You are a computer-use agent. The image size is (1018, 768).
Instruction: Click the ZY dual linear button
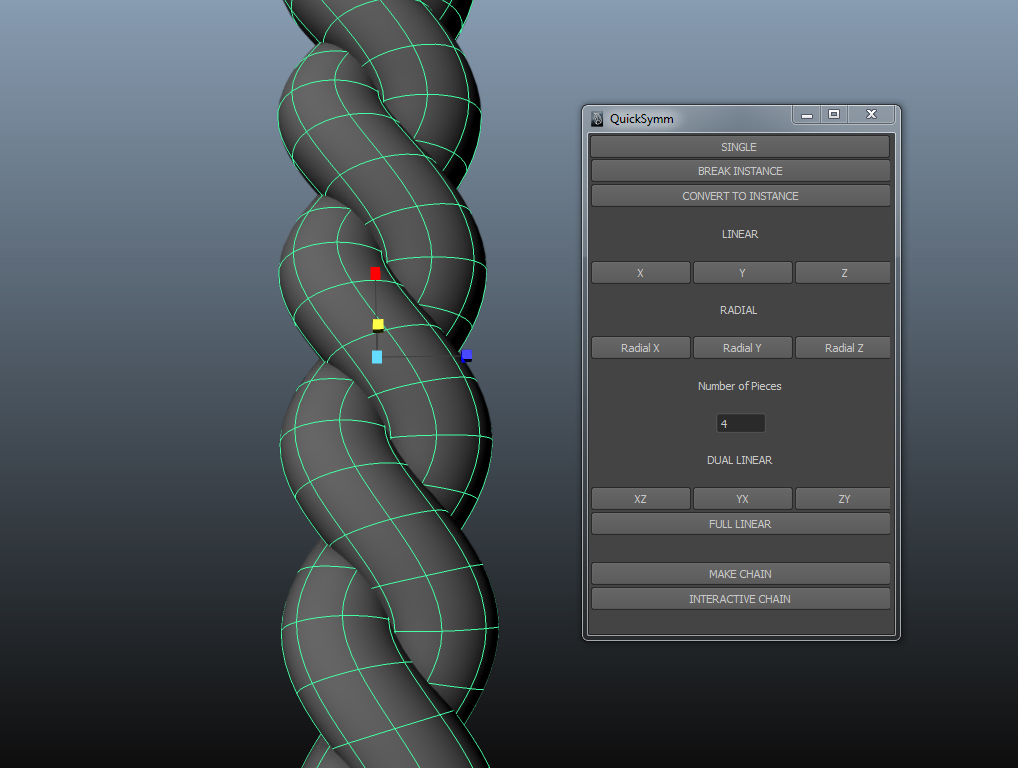pyautogui.click(x=841, y=498)
